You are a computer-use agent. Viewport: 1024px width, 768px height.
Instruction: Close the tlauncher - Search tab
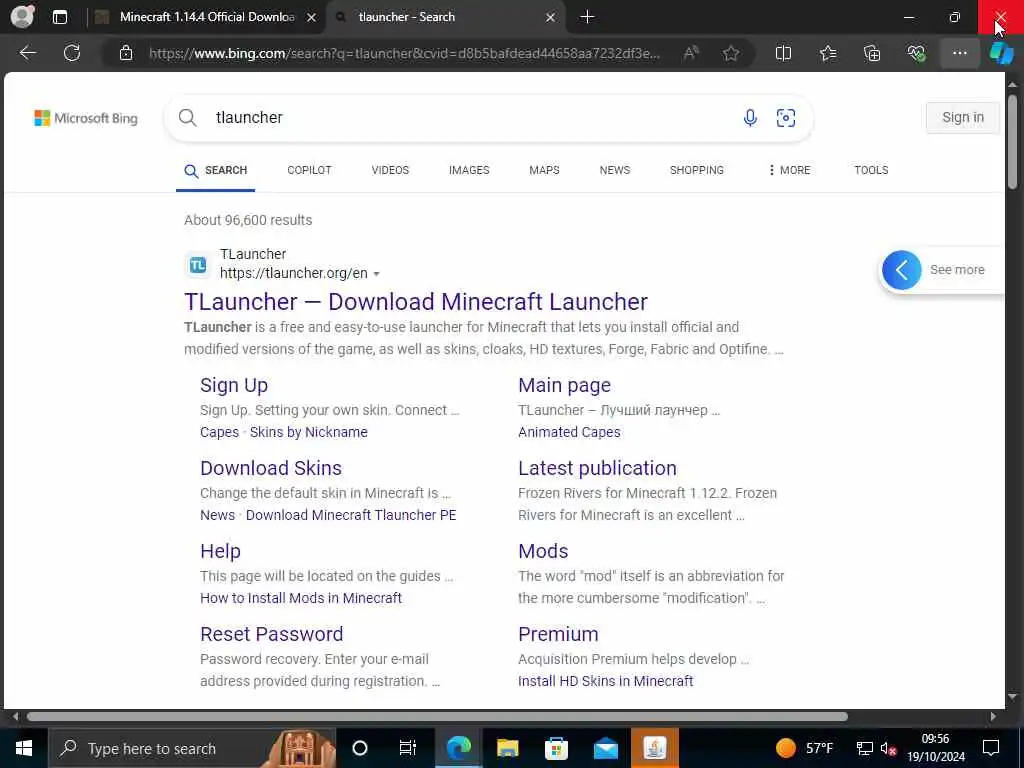[x=551, y=18]
